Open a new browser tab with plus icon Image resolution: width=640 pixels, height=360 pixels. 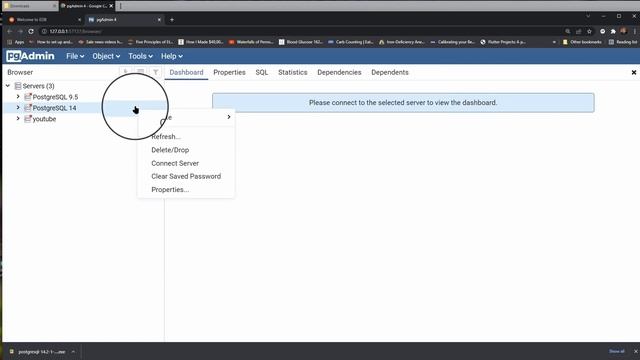click(x=172, y=20)
